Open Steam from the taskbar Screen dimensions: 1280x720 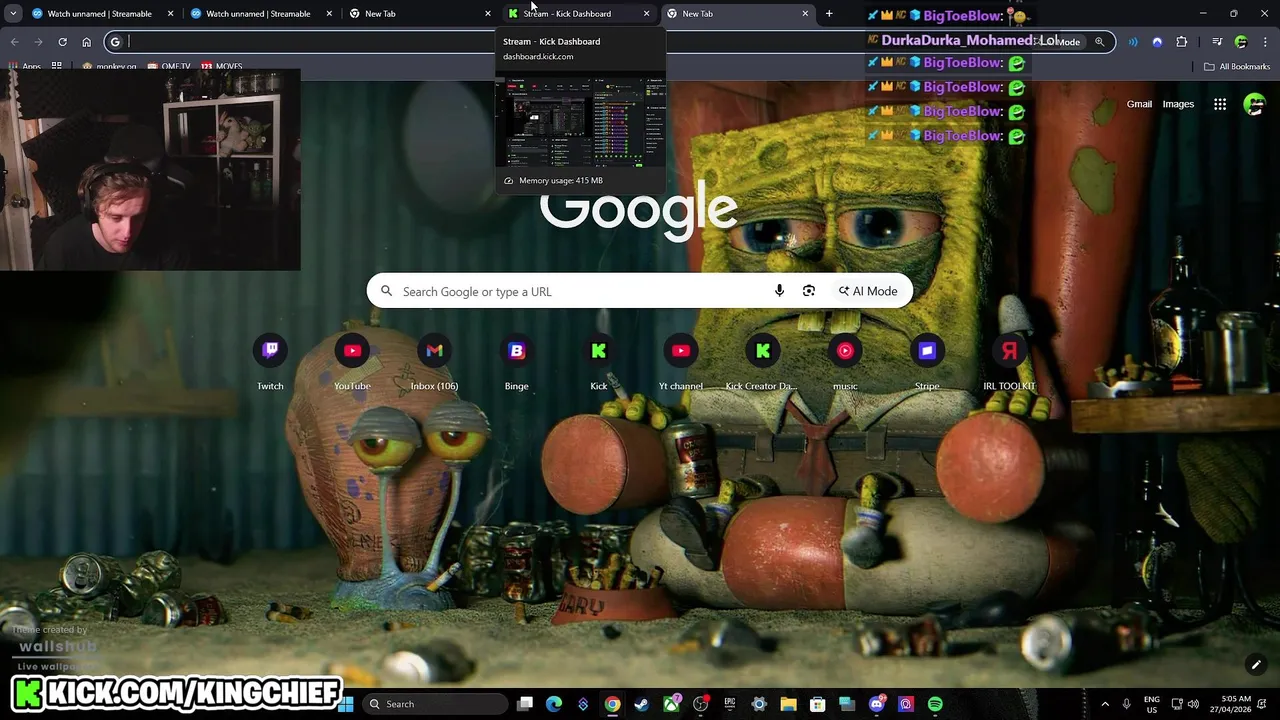click(x=642, y=704)
